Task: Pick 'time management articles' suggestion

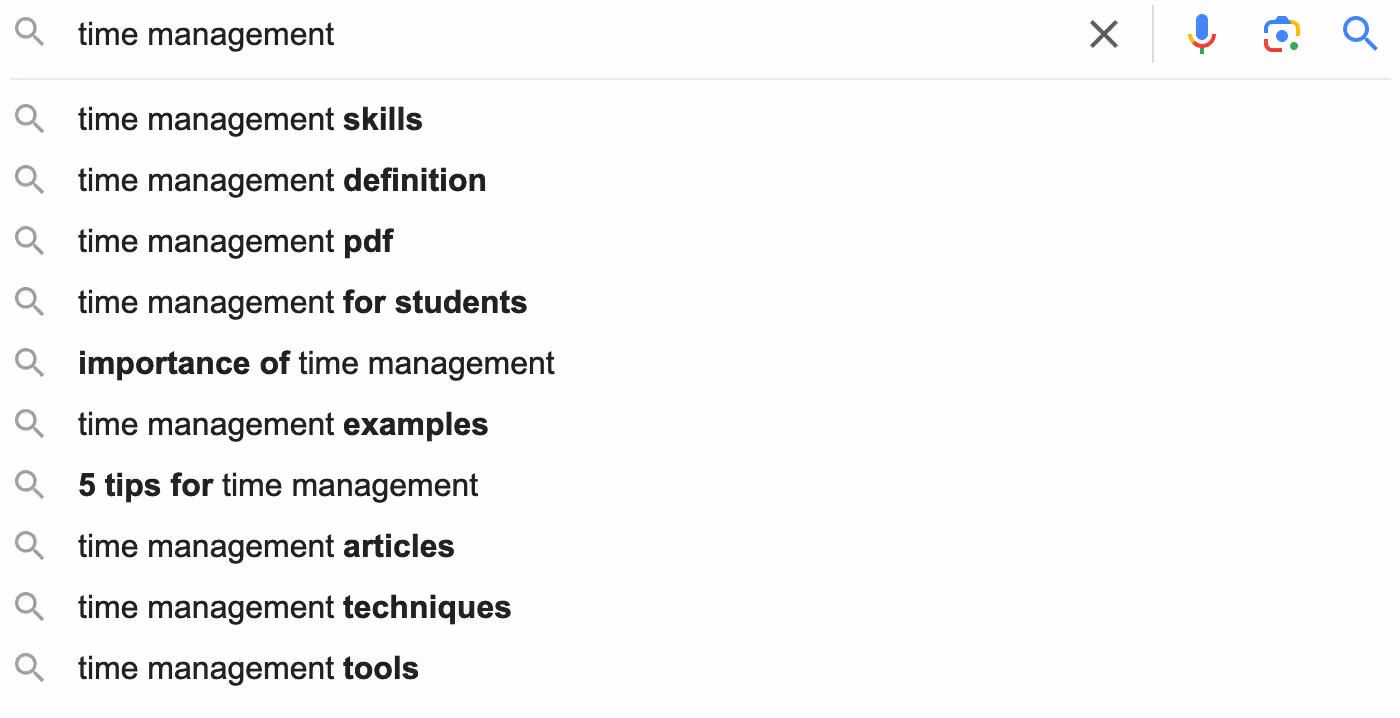Action: pyautogui.click(x=700, y=547)
